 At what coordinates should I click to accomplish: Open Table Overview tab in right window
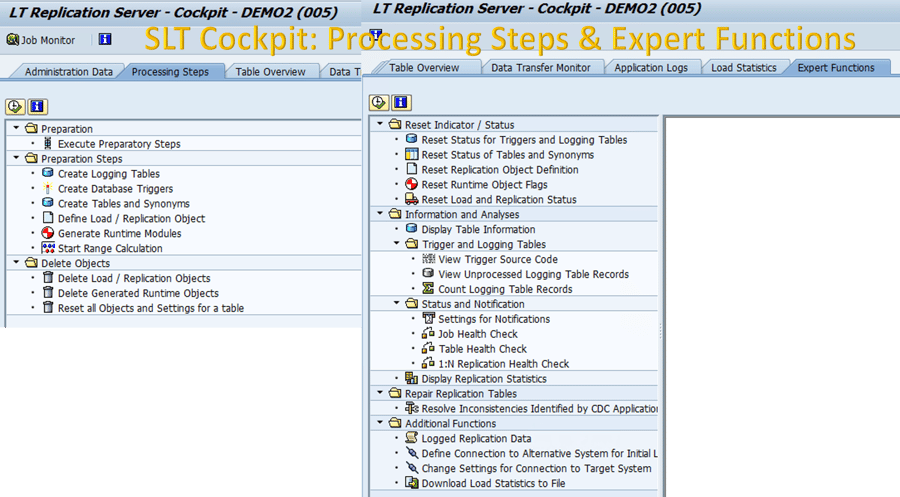click(x=424, y=68)
